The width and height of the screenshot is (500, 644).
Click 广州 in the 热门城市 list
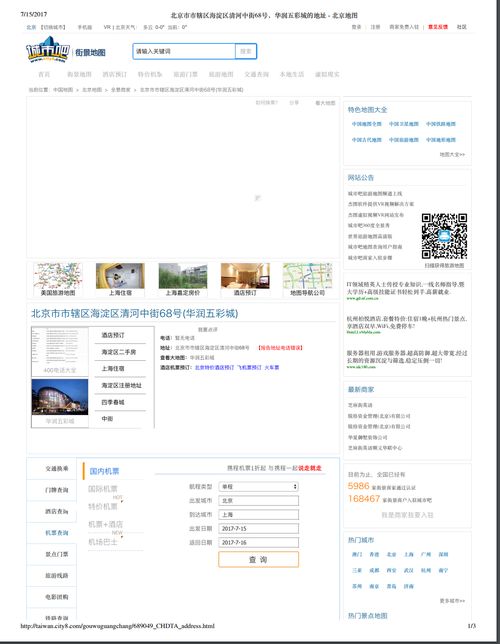pos(426,554)
